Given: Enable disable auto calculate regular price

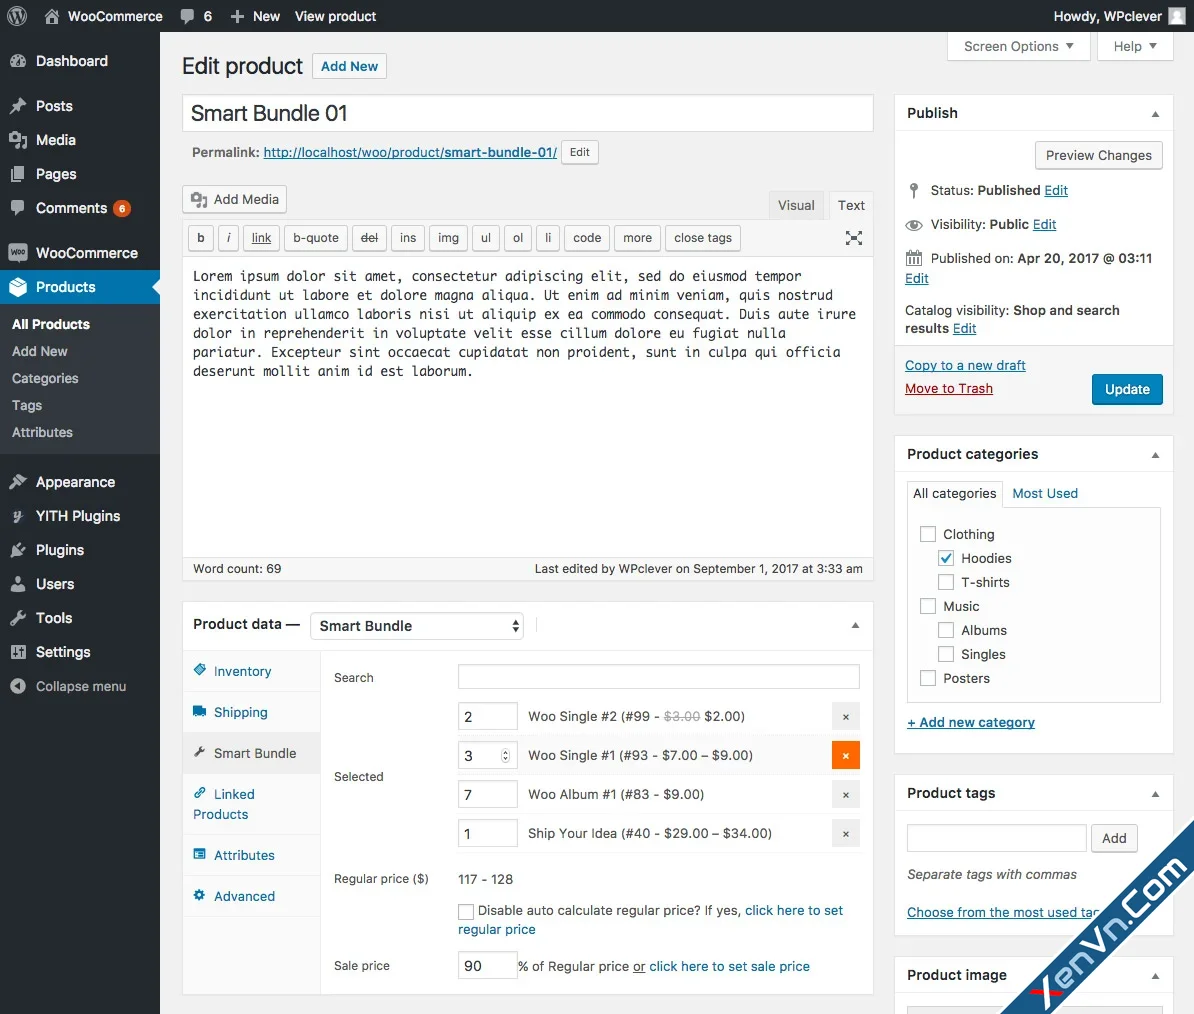Looking at the screenshot, I should (465, 911).
